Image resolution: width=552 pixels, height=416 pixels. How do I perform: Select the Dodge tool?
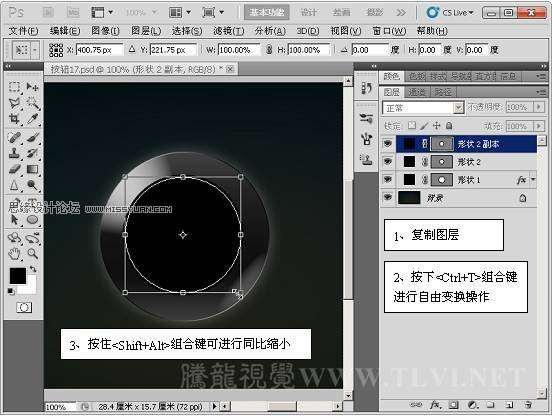pyautogui.click(x=32, y=185)
